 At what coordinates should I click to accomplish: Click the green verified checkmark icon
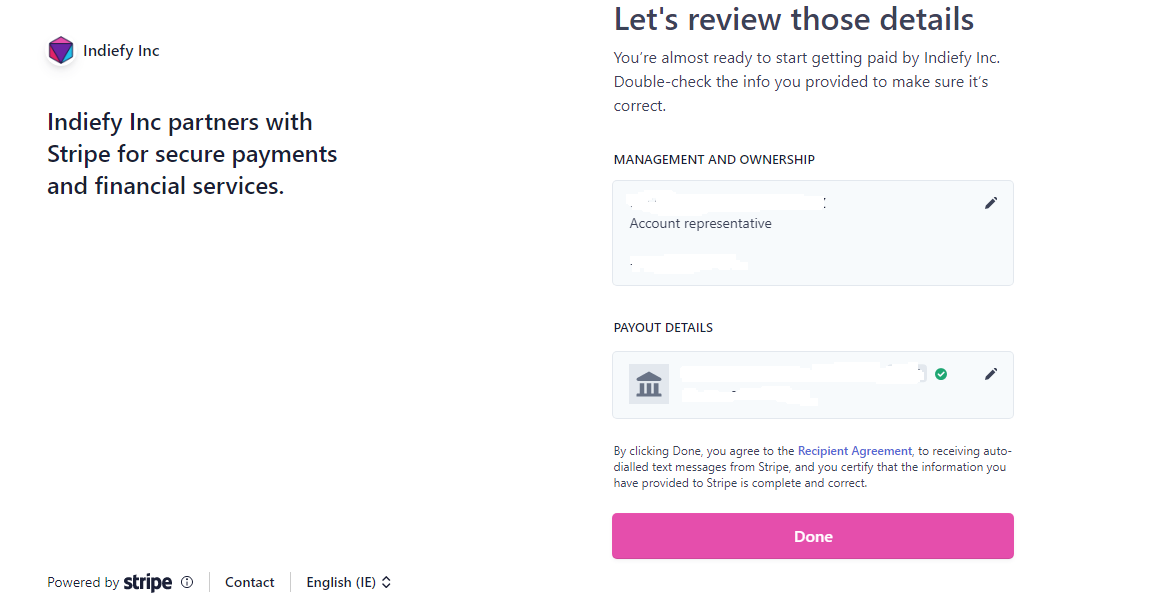pos(941,374)
